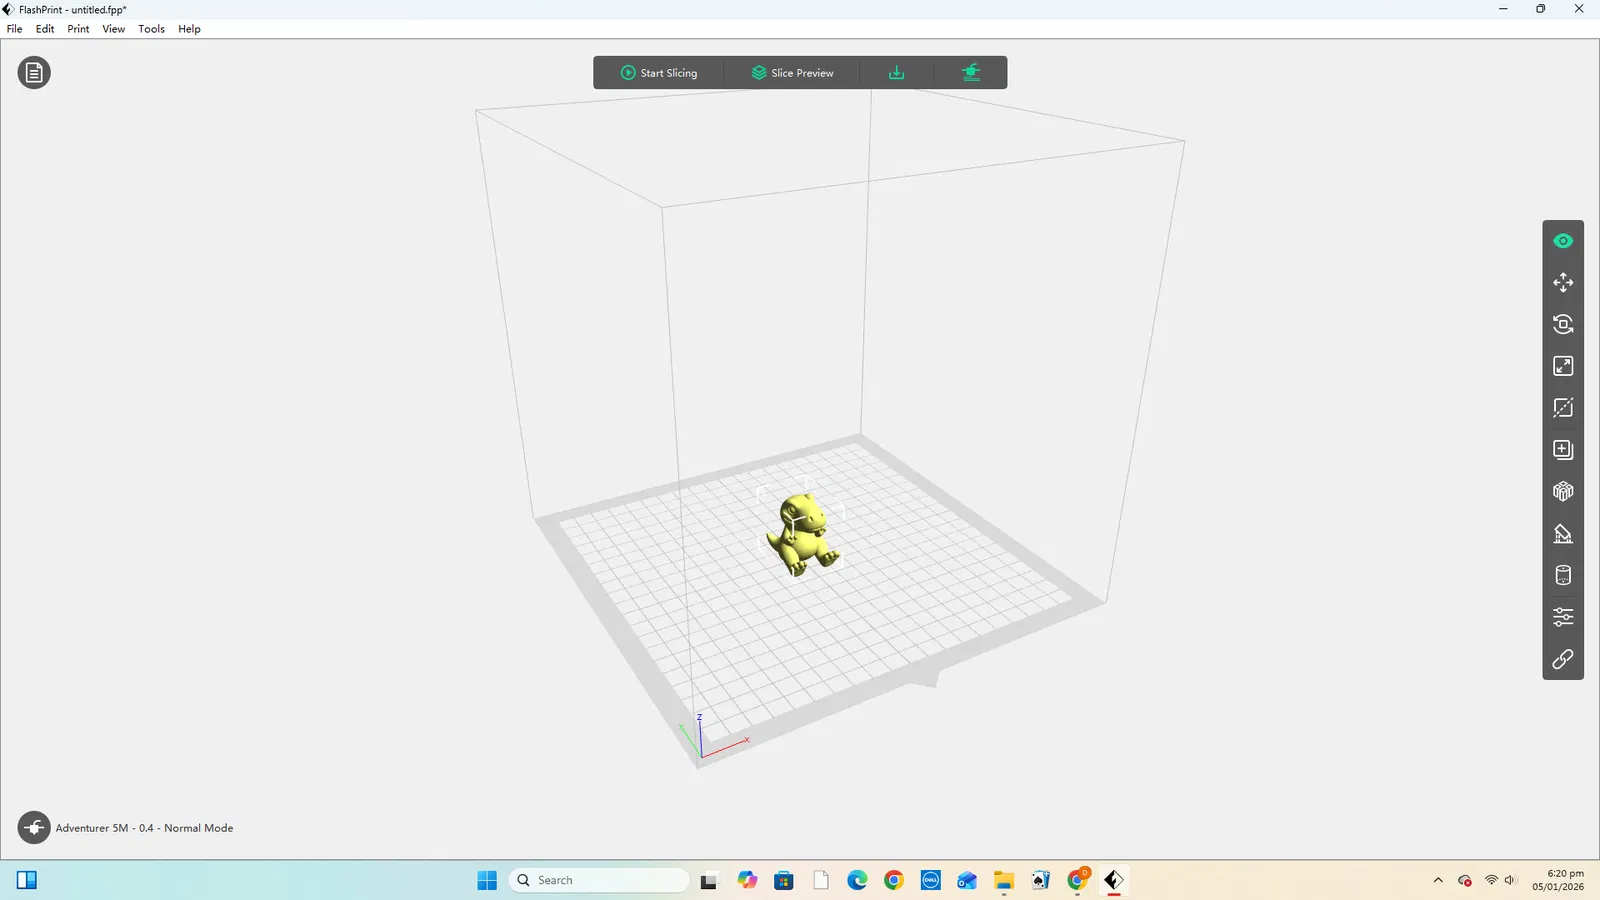Open the Windows Start menu

(487, 880)
